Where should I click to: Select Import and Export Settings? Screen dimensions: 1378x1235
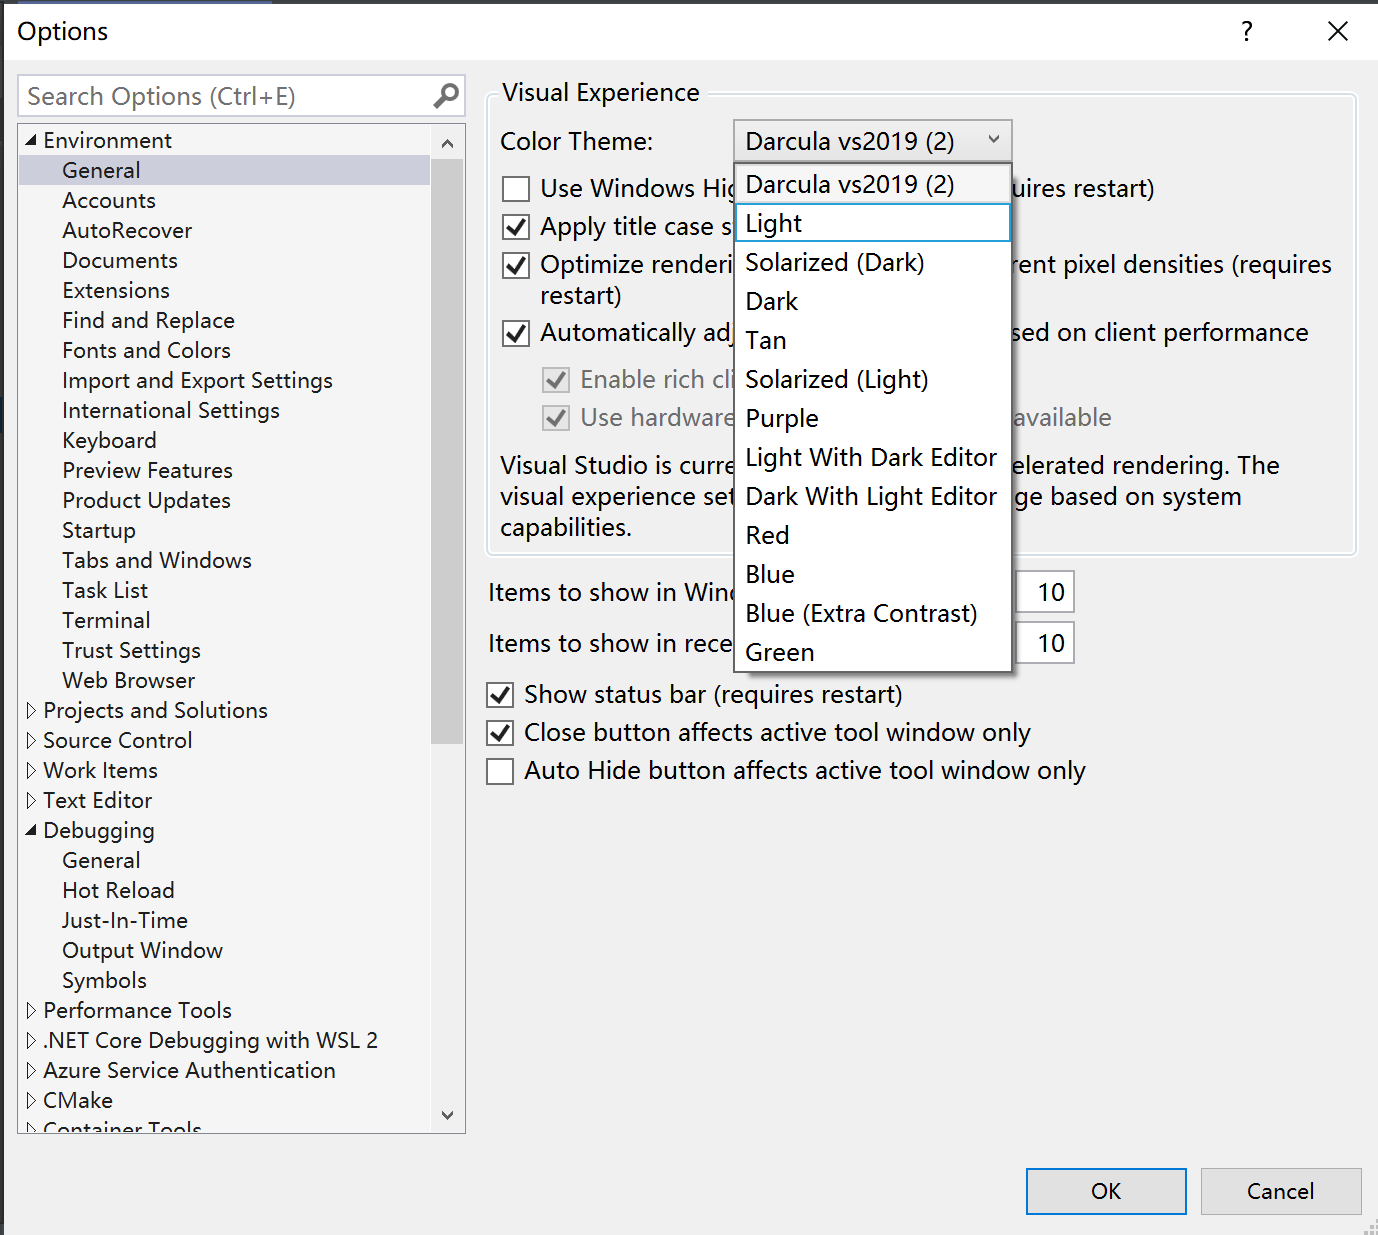click(197, 380)
